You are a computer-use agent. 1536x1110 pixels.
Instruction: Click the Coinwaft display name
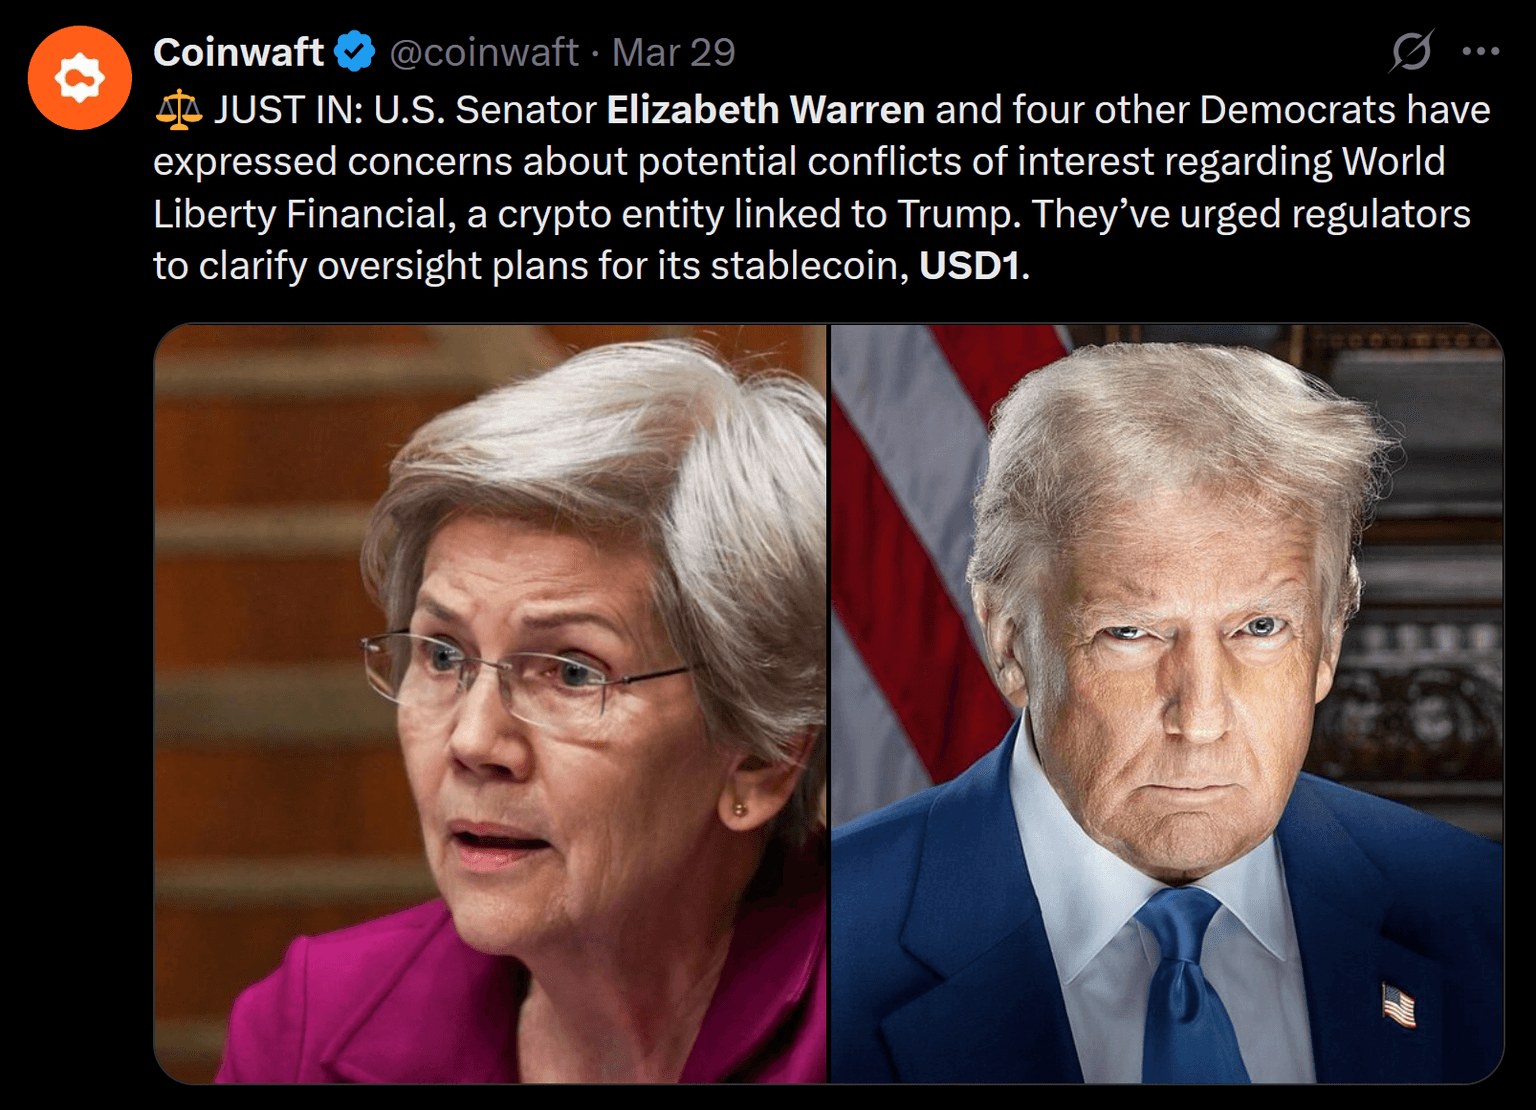238,52
